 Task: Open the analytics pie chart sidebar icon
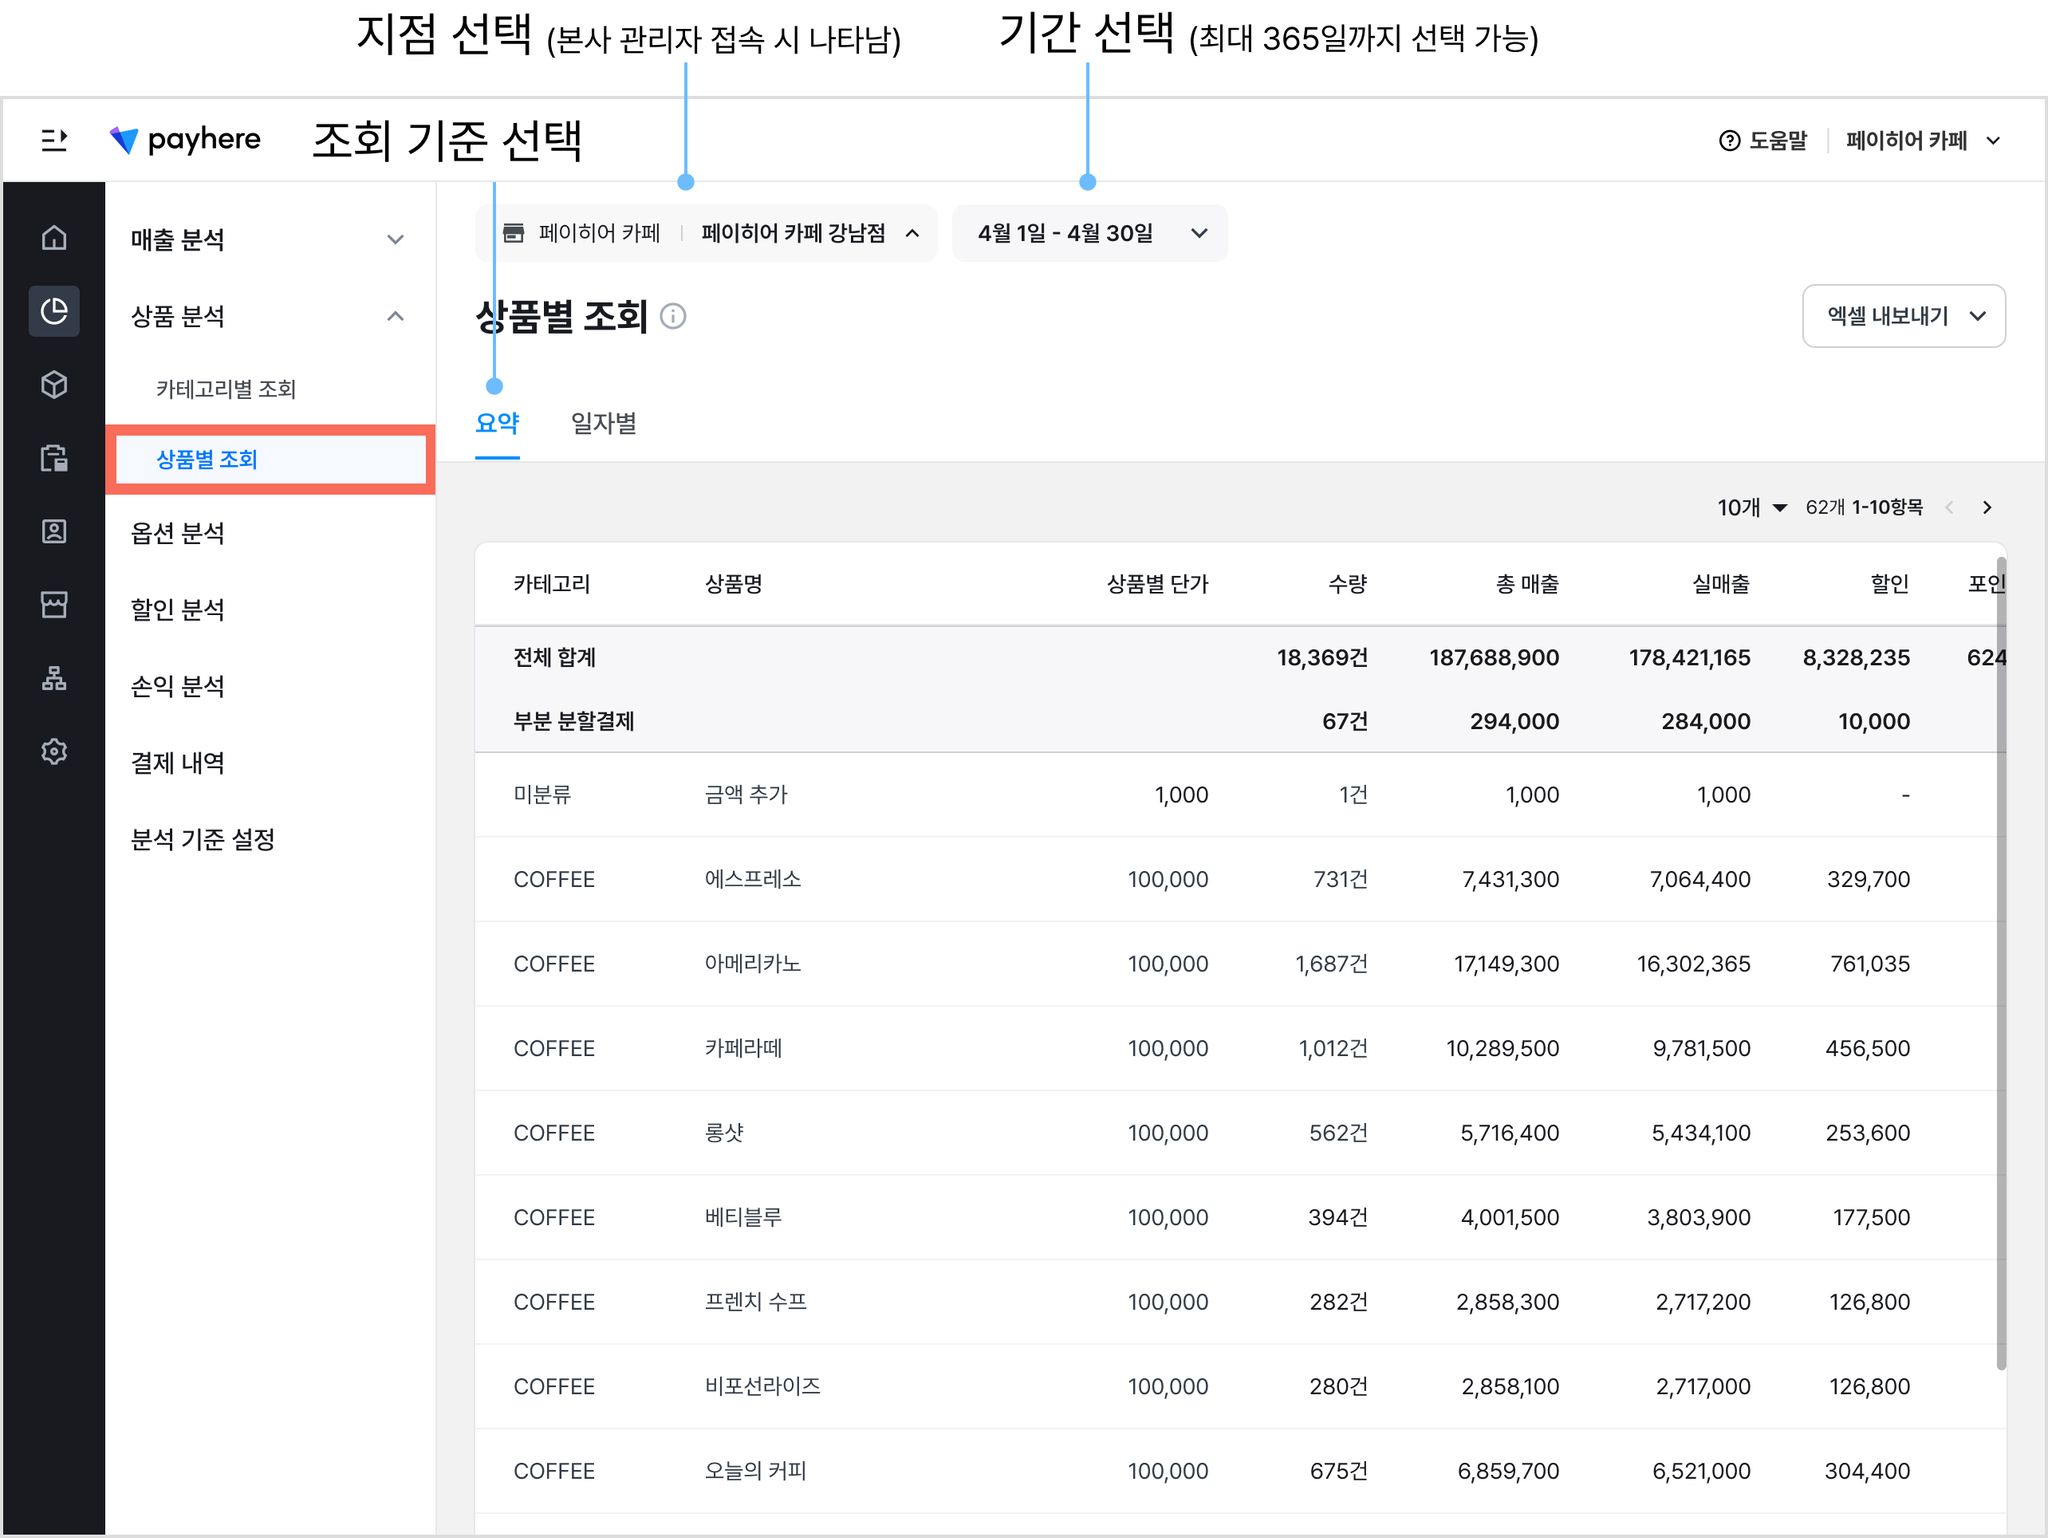[x=54, y=311]
